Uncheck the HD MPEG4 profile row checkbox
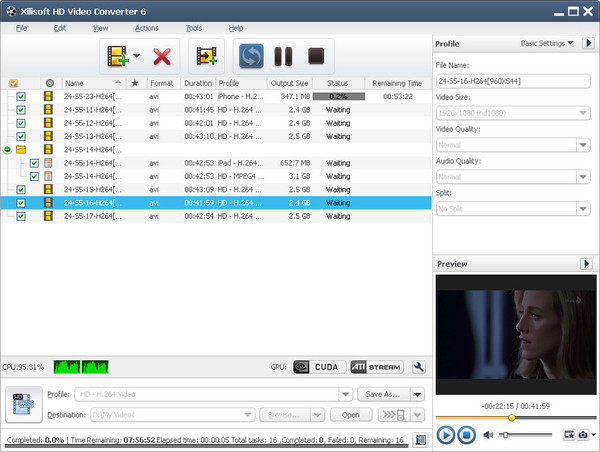The height and width of the screenshot is (452, 600). (34, 176)
